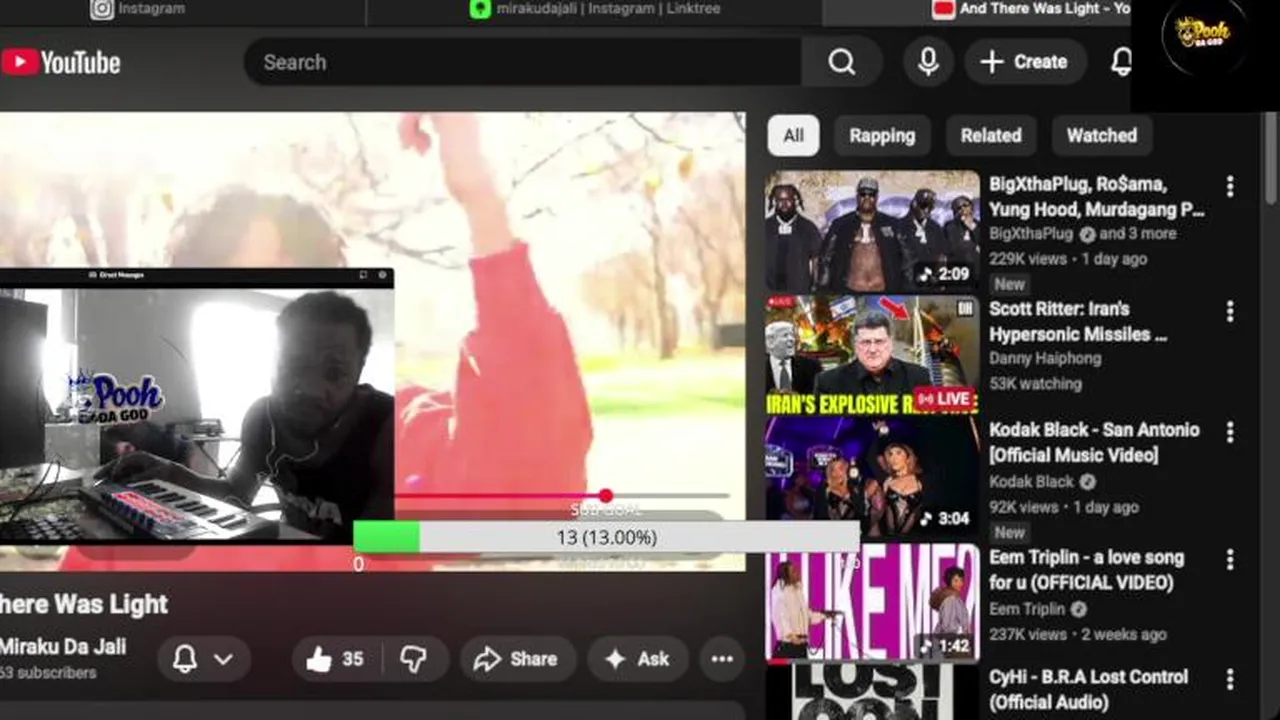Dislike the video with thumbs down
Image resolution: width=1280 pixels, height=720 pixels.
413,659
